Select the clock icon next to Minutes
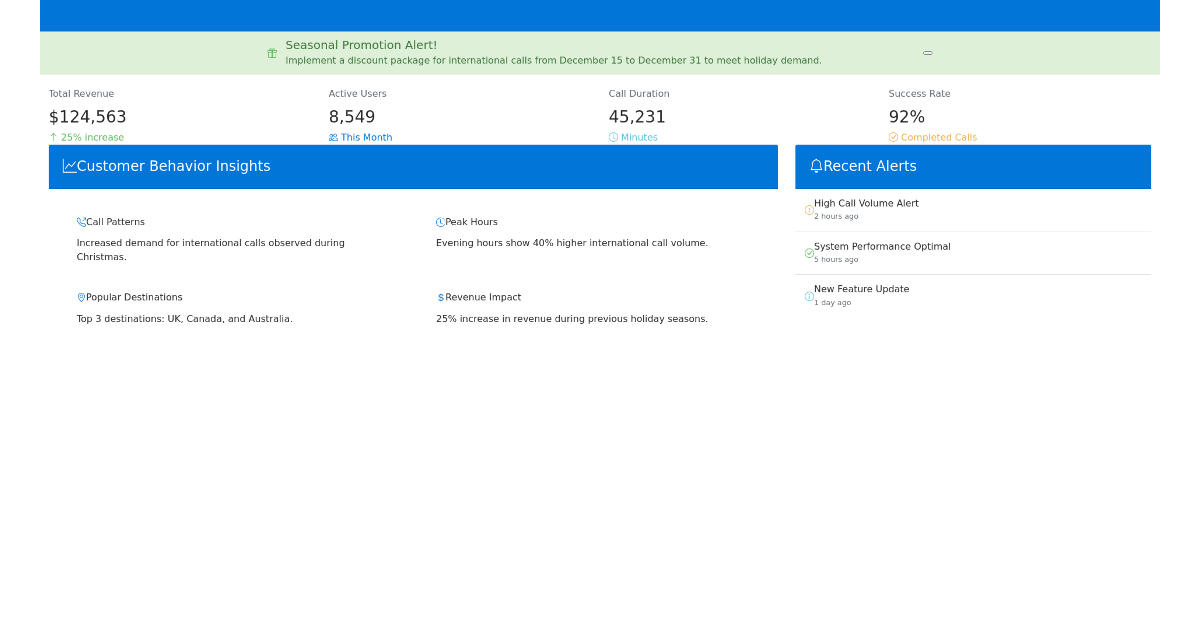The image size is (1200, 630). tap(615, 137)
